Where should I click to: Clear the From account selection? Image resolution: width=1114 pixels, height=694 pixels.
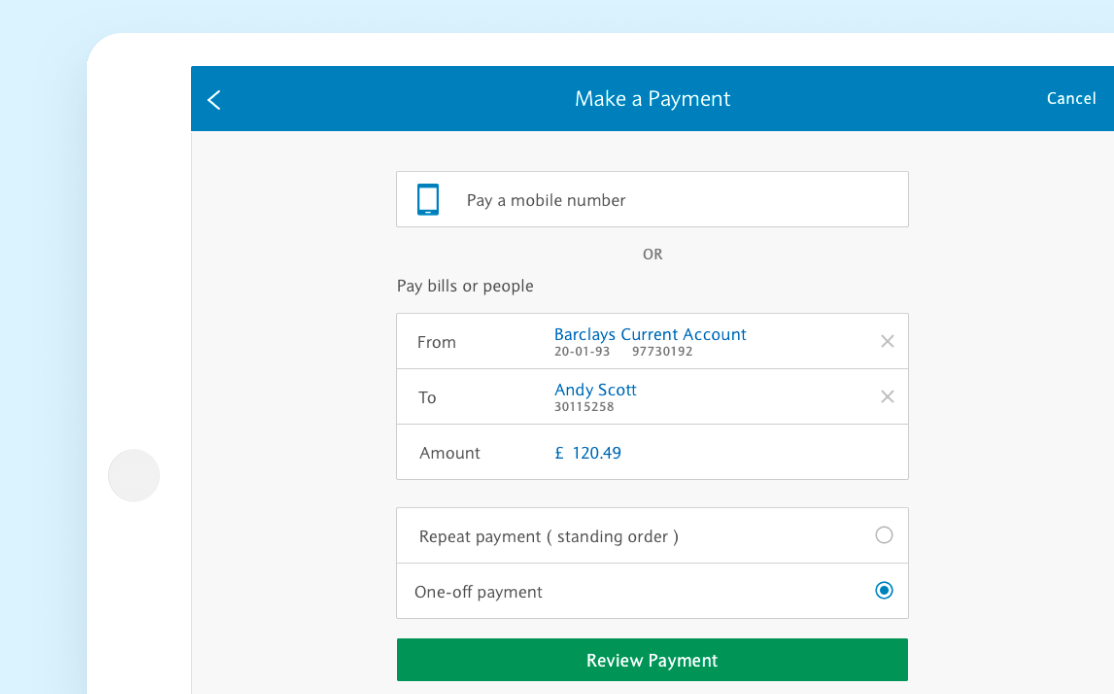click(887, 341)
